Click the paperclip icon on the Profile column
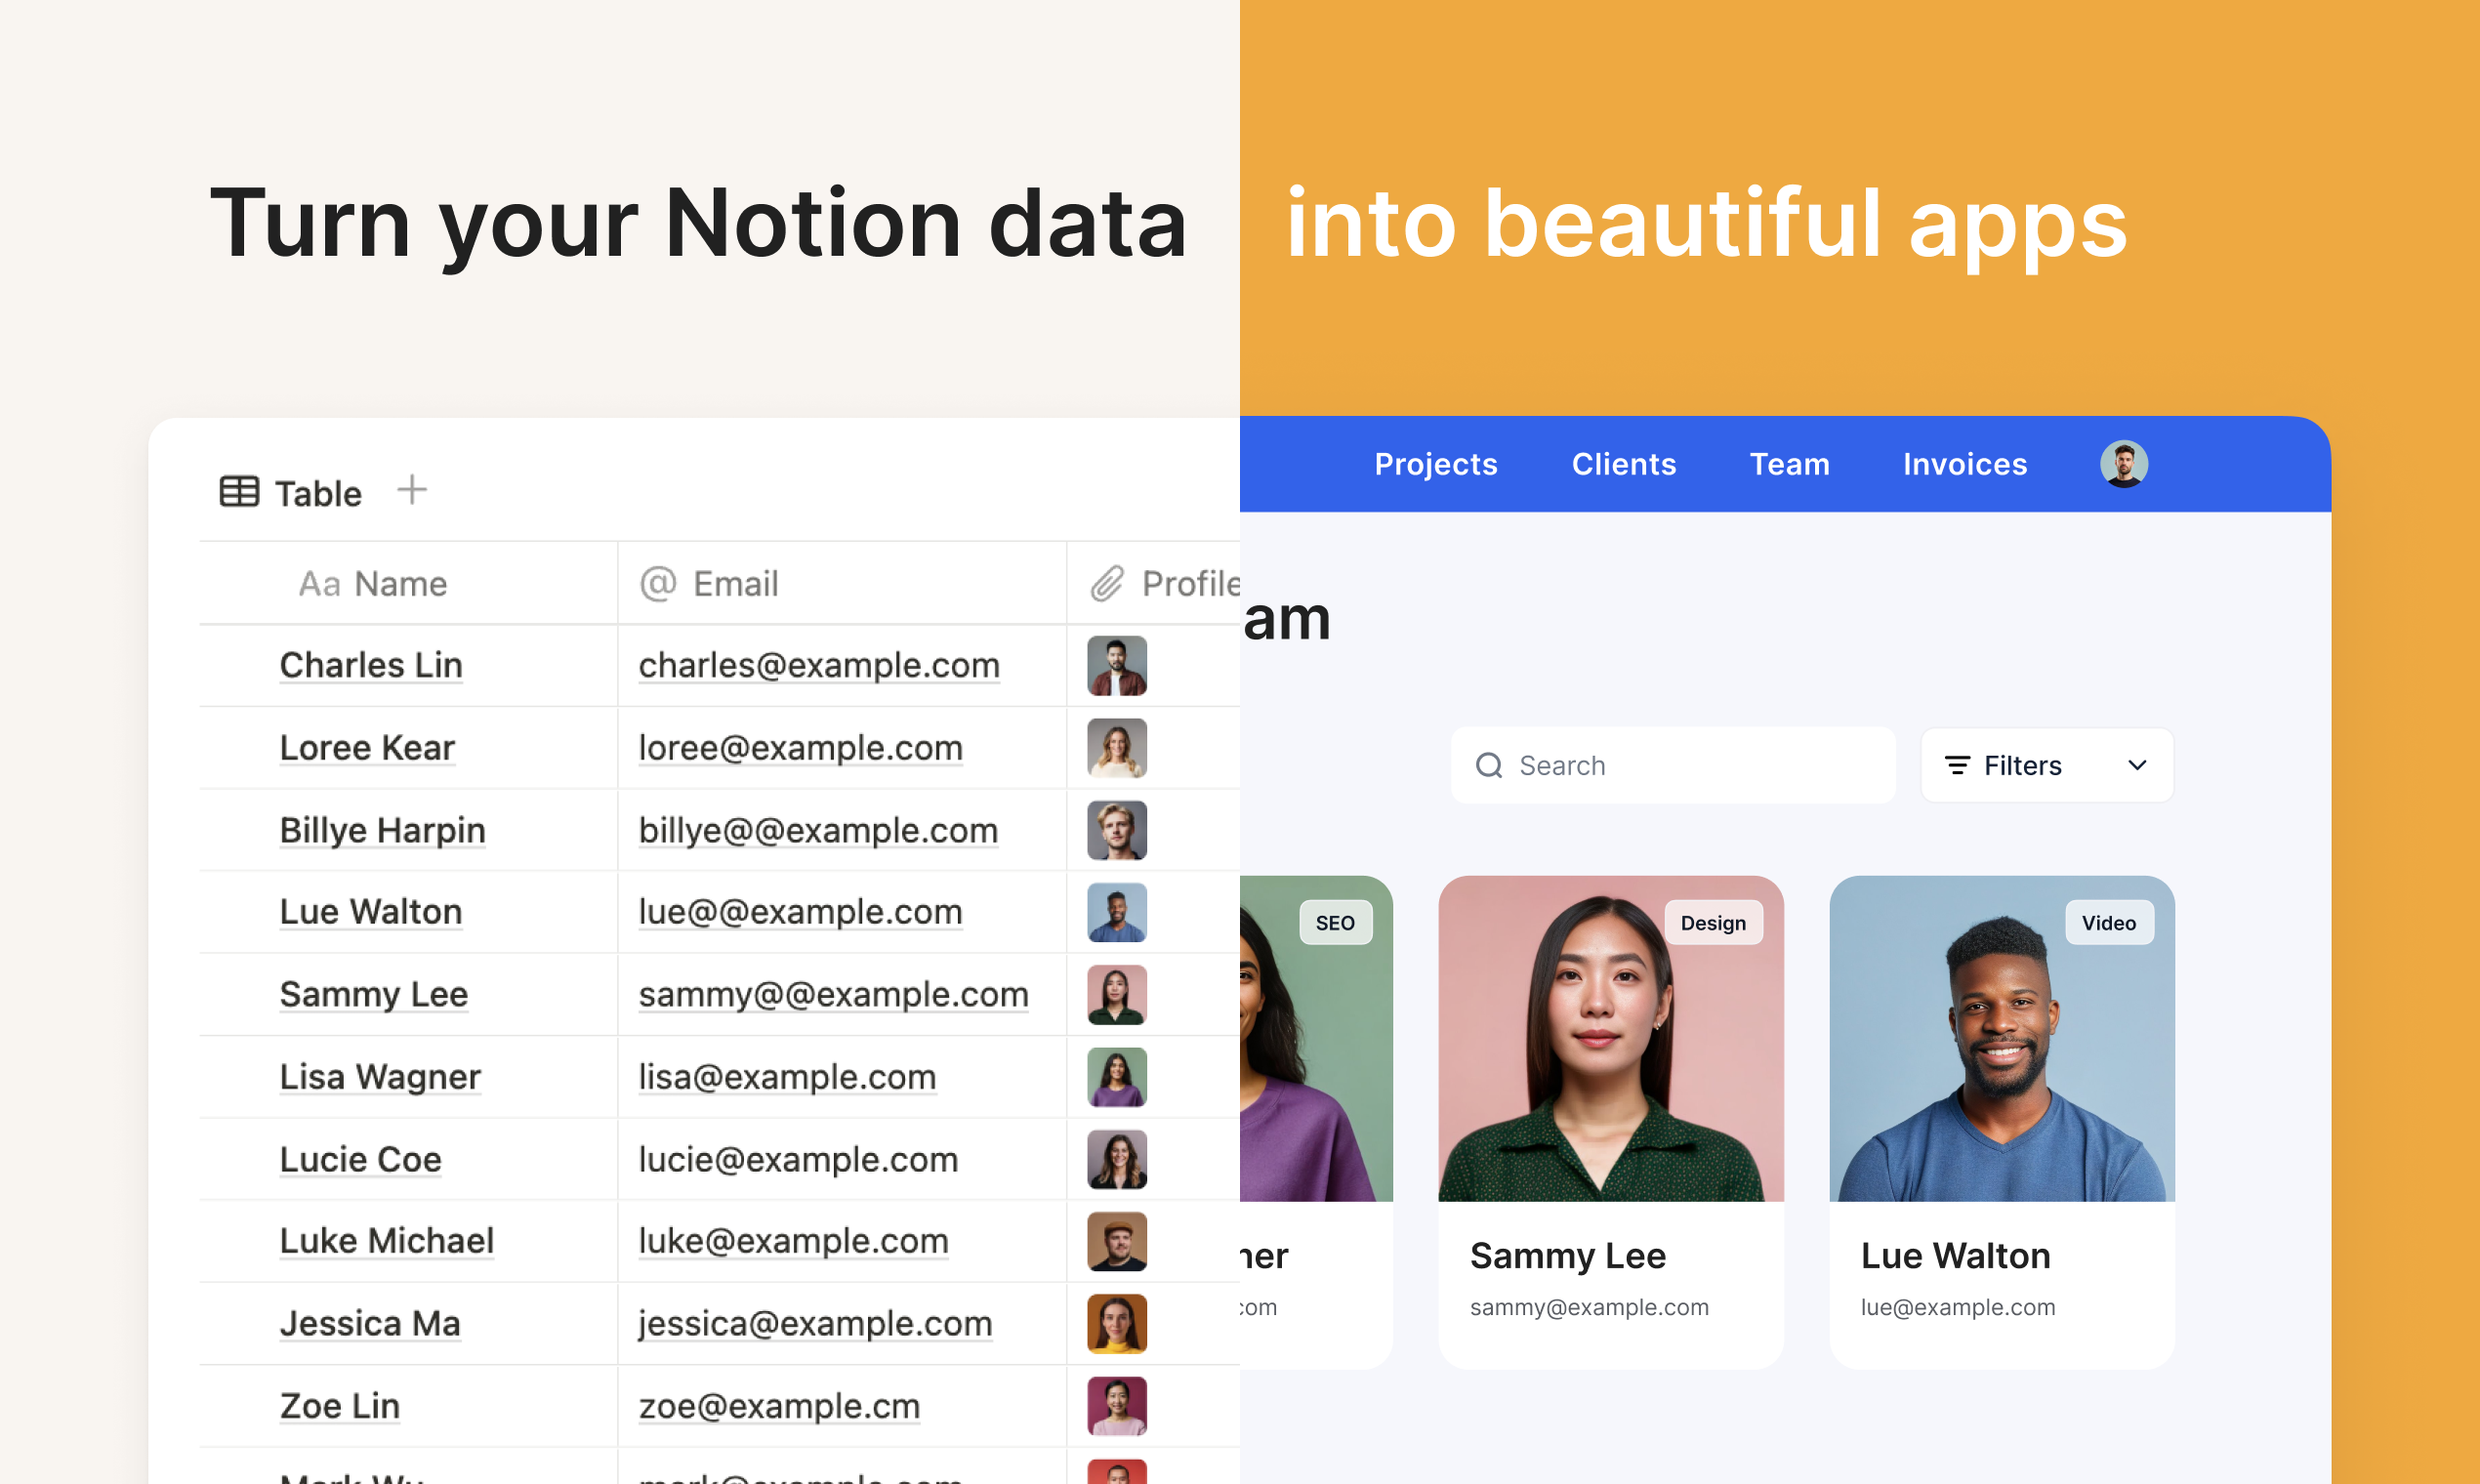 pyautogui.click(x=1106, y=583)
